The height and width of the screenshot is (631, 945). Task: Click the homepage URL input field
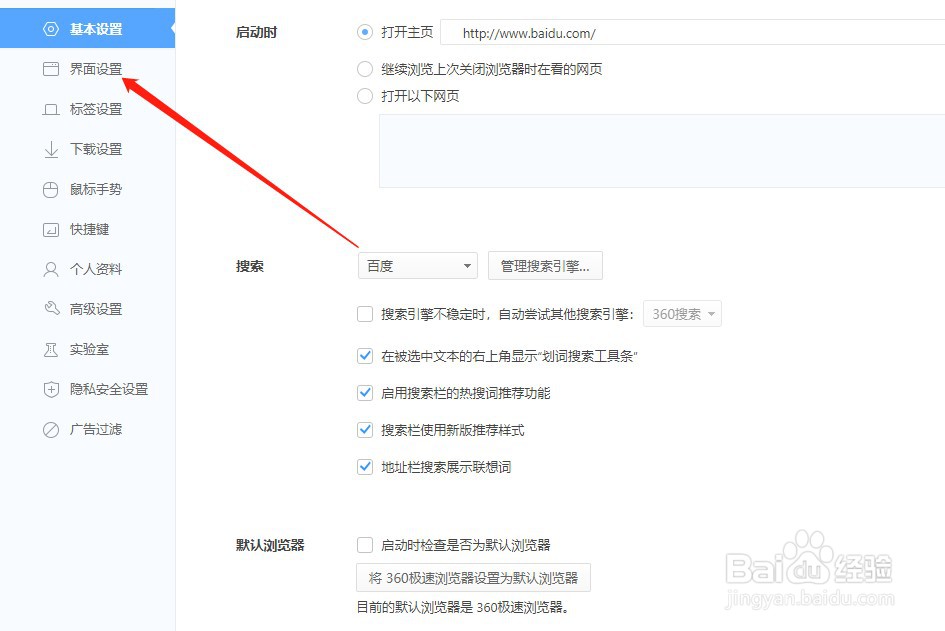point(692,33)
